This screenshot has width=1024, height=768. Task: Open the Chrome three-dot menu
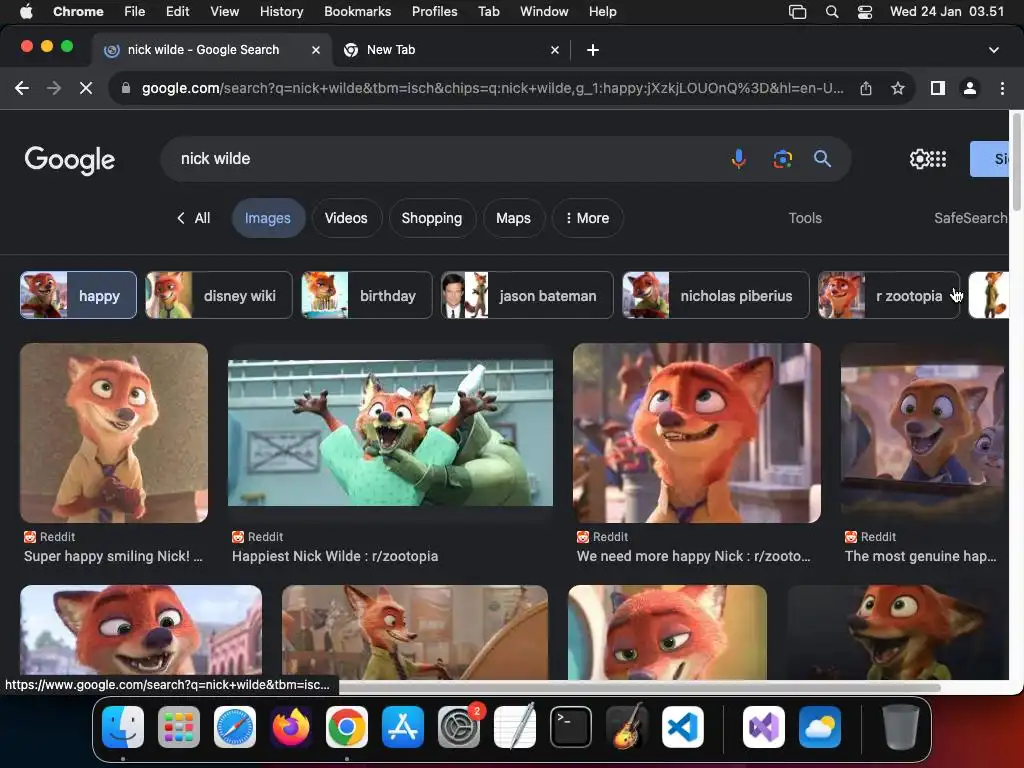pyautogui.click(x=1002, y=88)
